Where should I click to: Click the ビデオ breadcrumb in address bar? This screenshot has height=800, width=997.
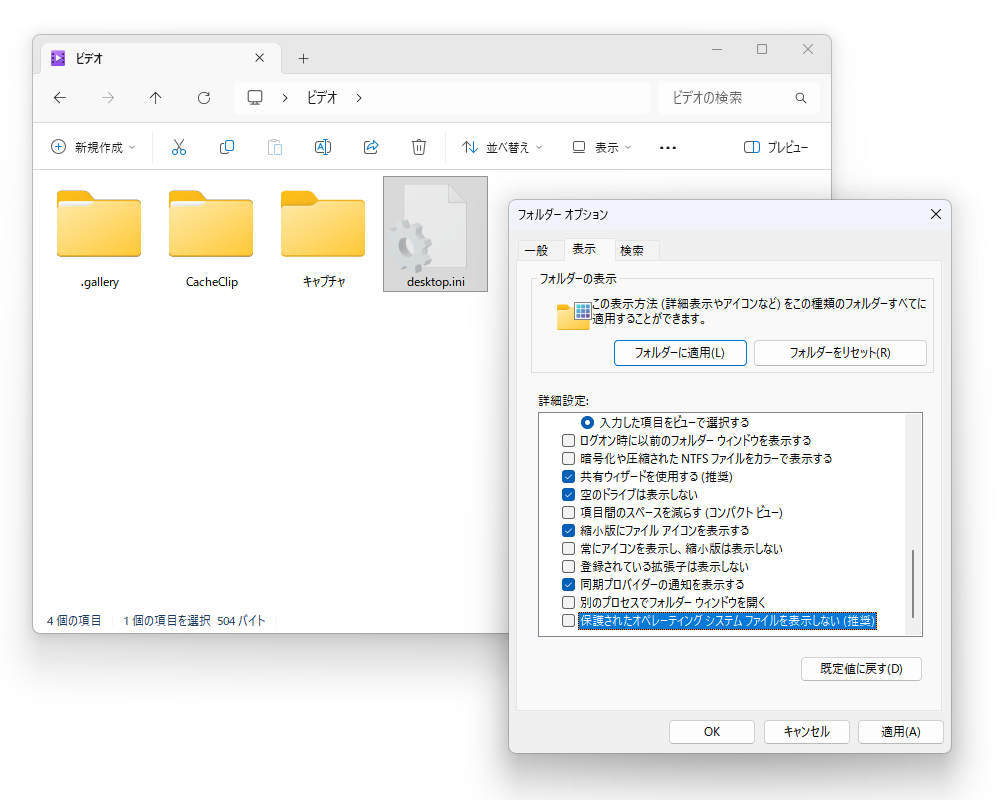click(322, 98)
